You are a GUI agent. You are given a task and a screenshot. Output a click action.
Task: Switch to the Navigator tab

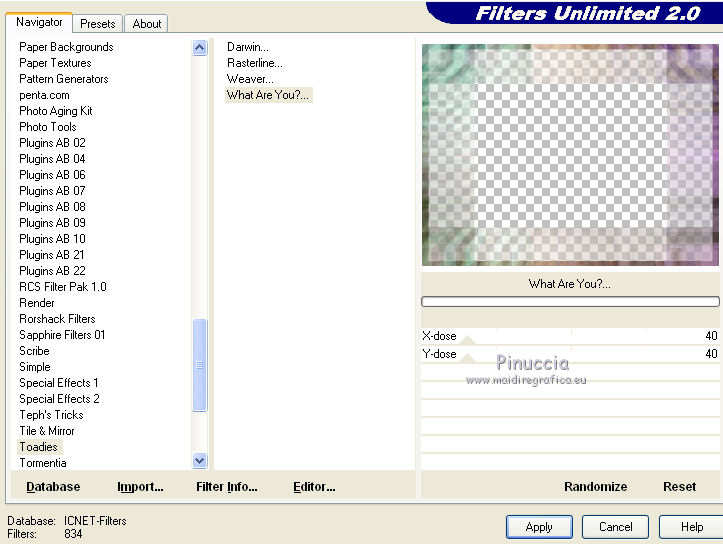coord(39,22)
